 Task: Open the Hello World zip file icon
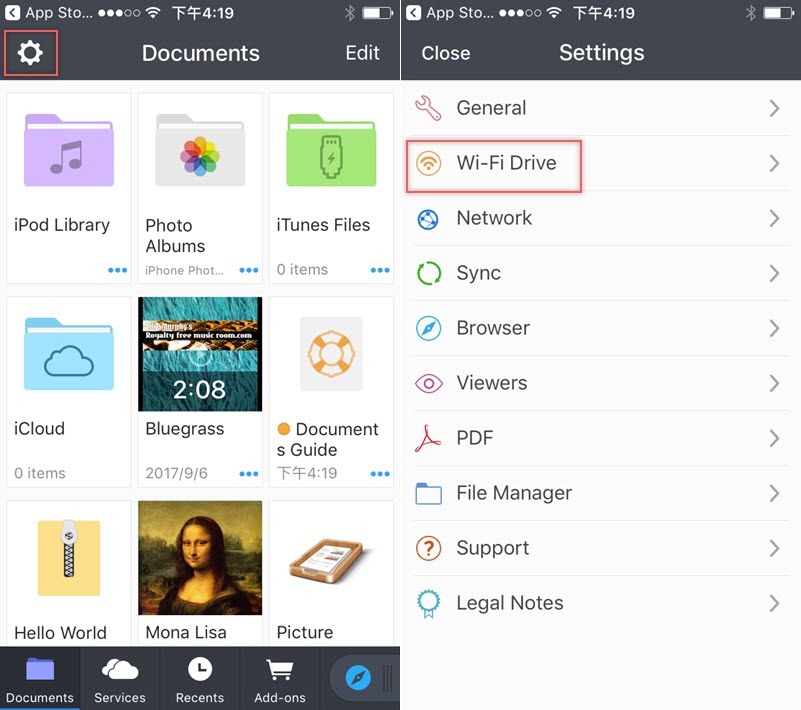tap(68, 557)
